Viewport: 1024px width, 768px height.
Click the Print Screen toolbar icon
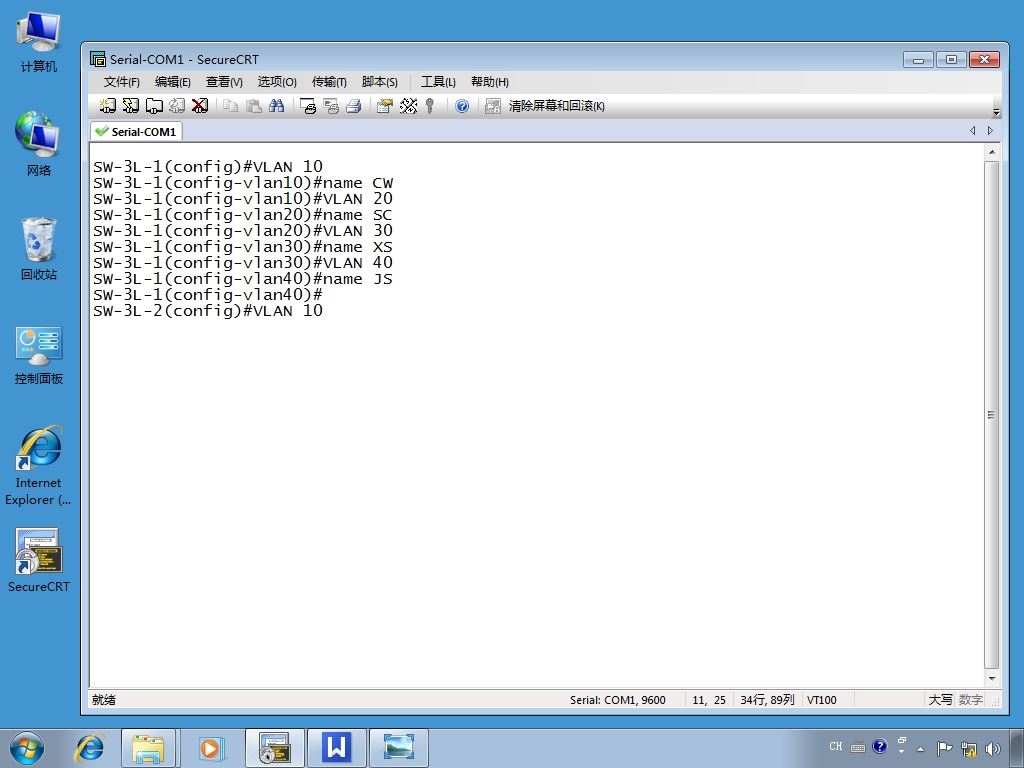coord(308,106)
